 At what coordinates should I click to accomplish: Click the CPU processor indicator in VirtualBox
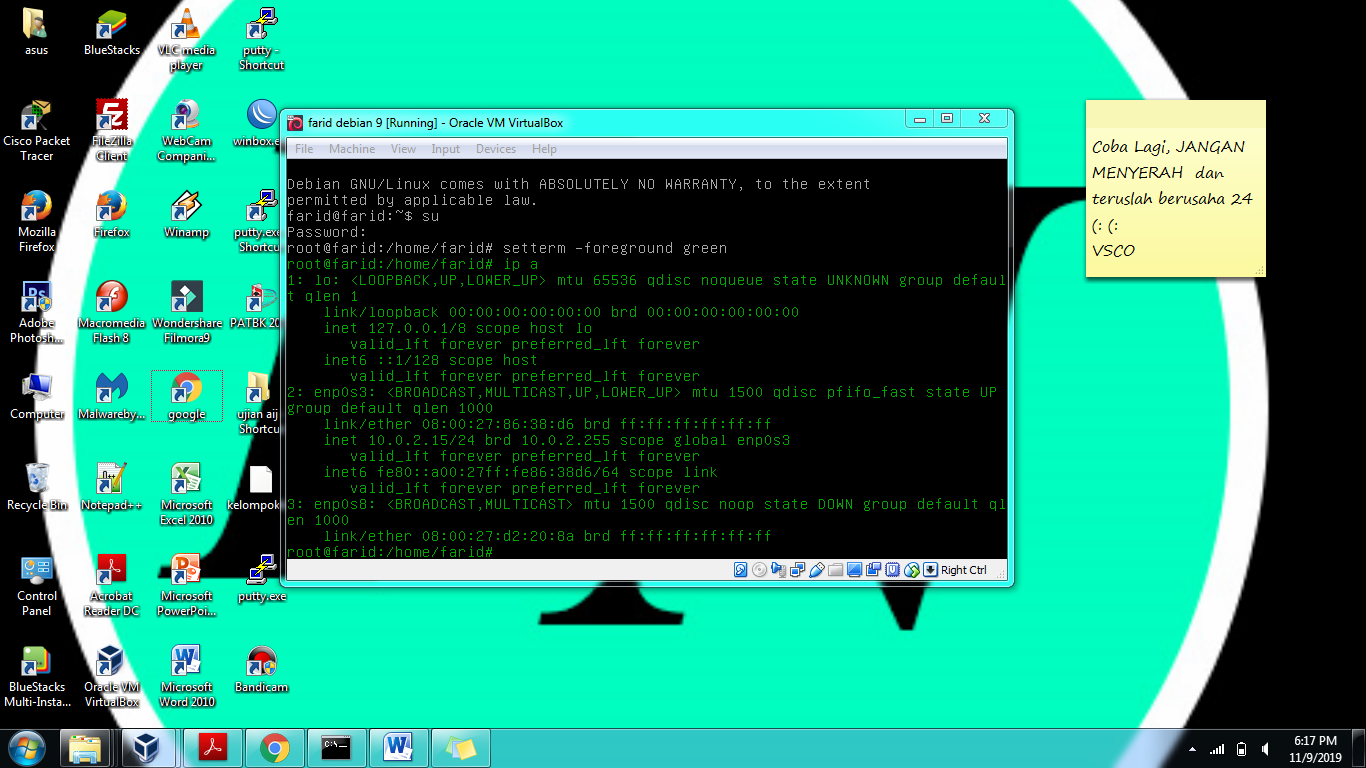coord(893,570)
